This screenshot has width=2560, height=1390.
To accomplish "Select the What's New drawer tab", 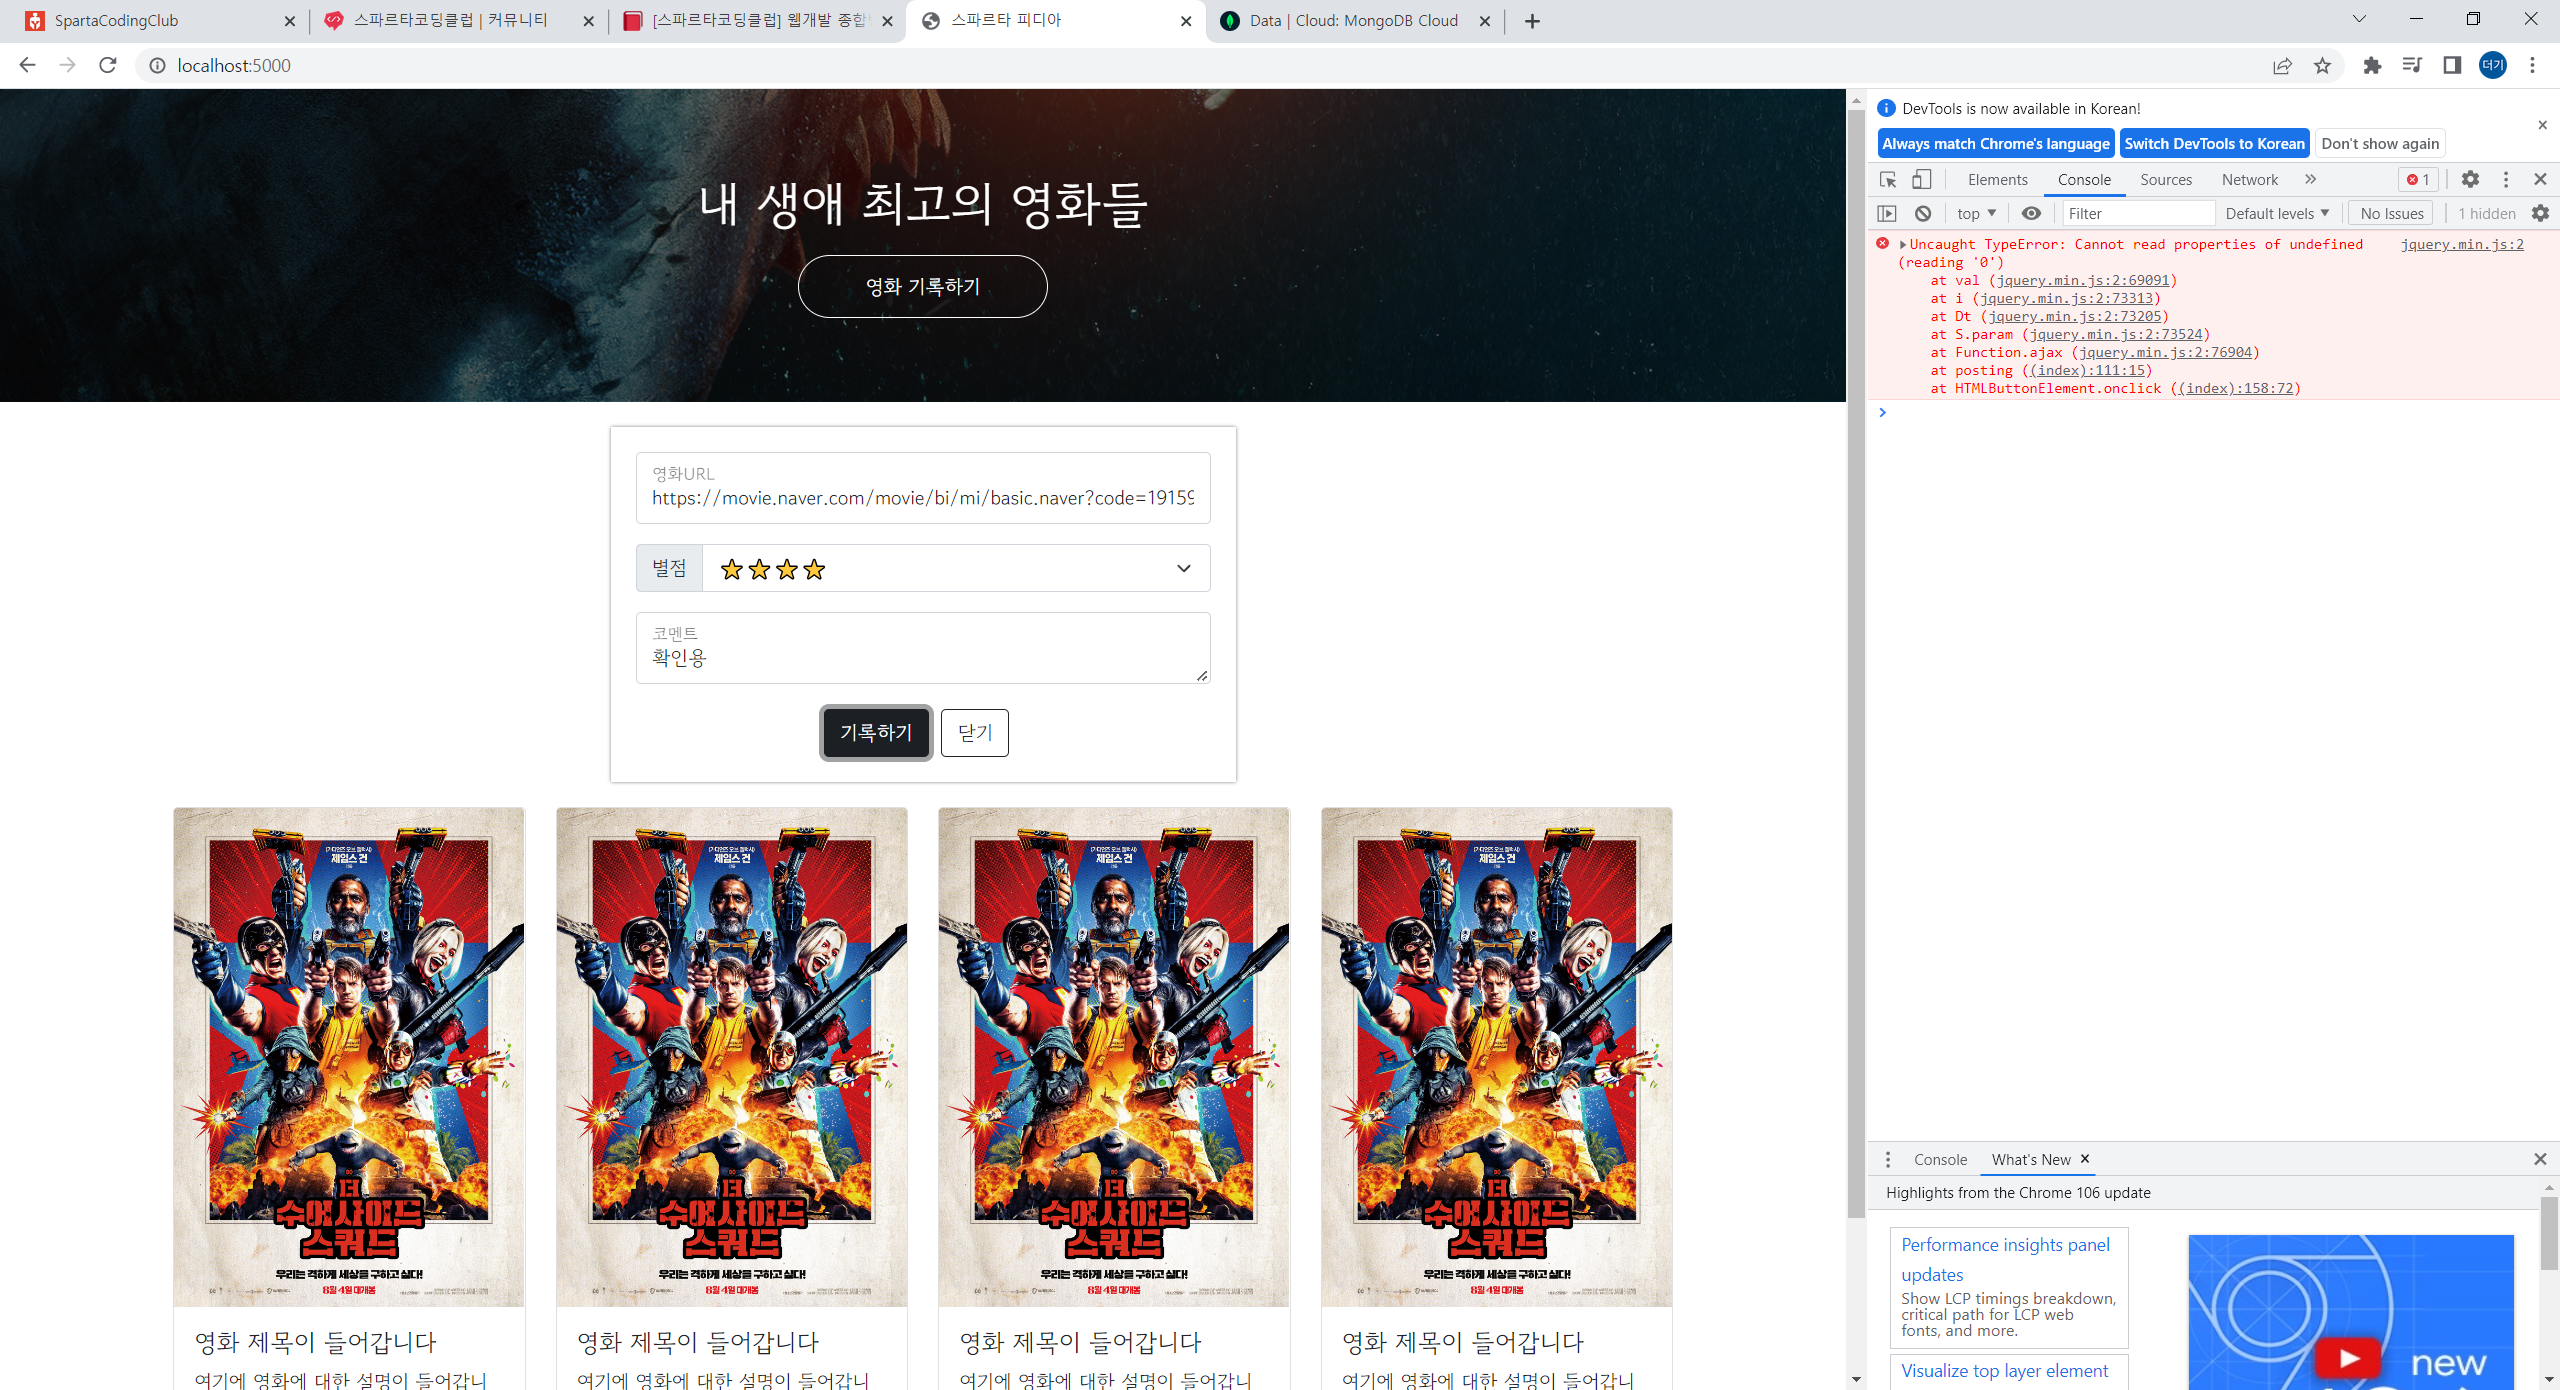I will [2030, 1159].
